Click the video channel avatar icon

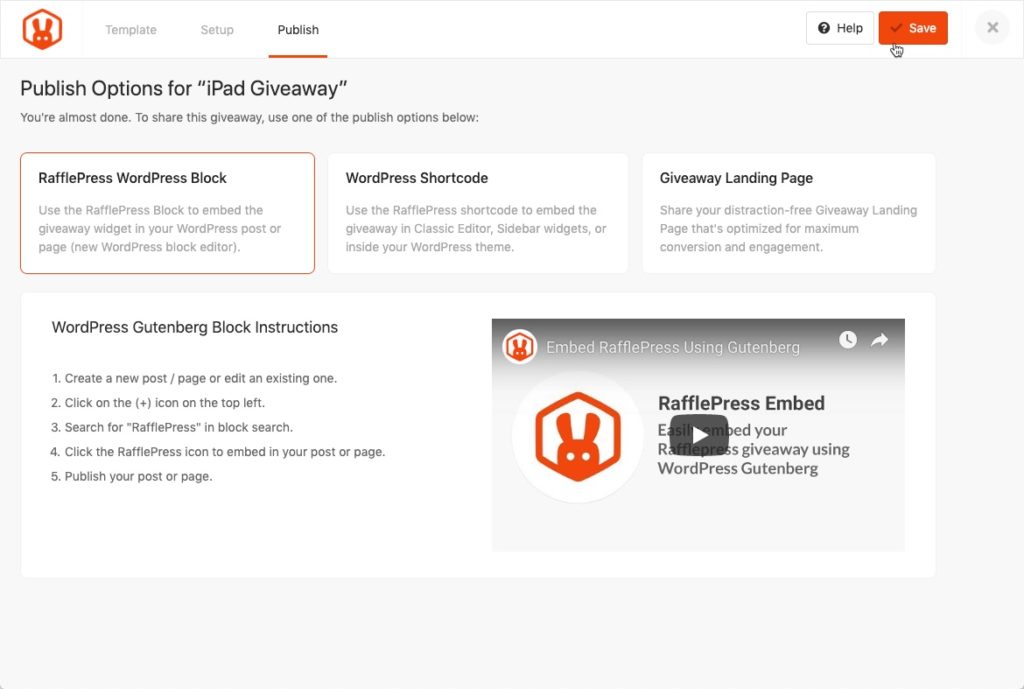tap(520, 347)
